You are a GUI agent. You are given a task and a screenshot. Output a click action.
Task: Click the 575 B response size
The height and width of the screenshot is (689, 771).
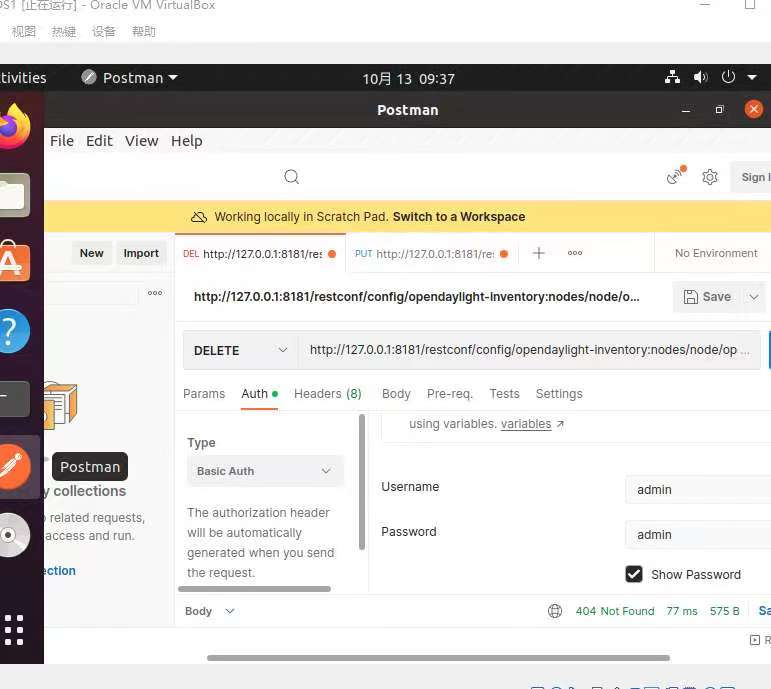click(x=724, y=611)
